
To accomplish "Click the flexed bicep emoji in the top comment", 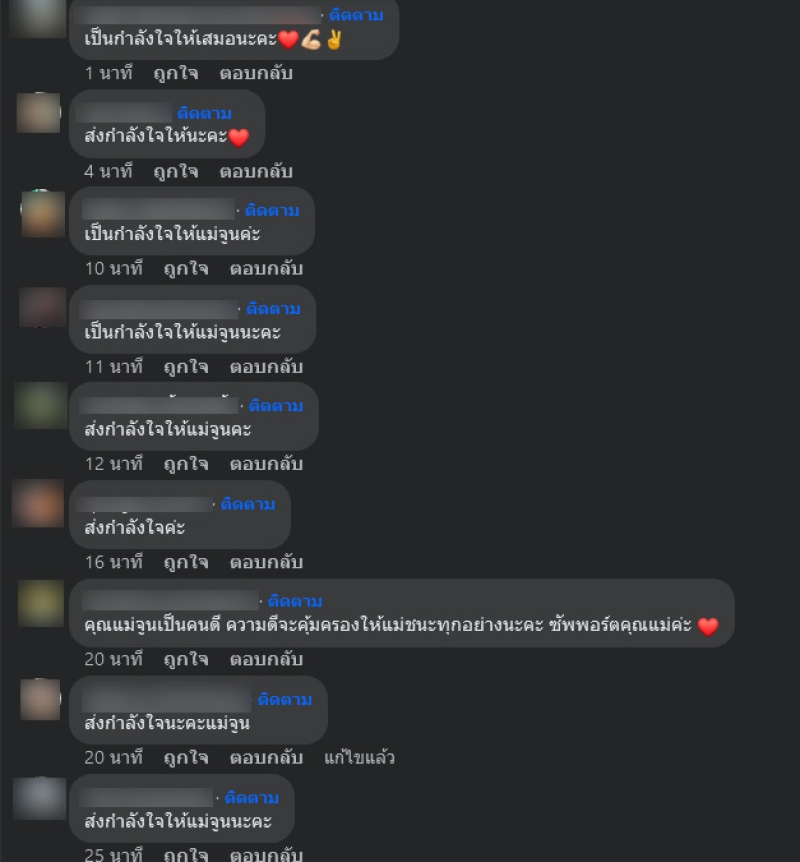I will click(311, 40).
